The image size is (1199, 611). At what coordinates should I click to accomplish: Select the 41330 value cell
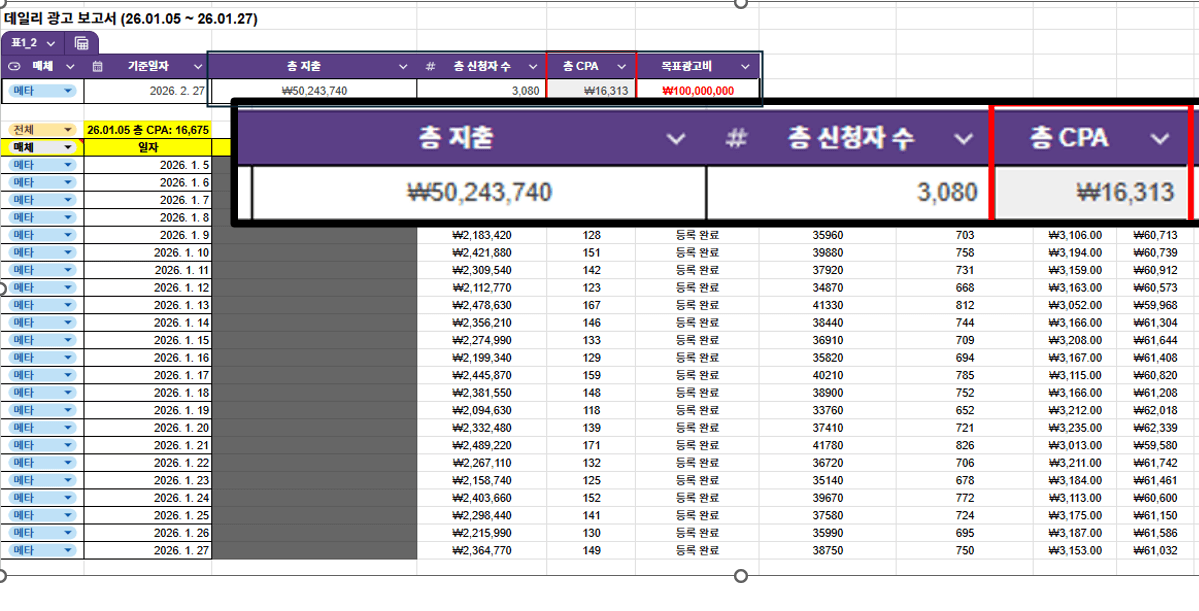[x=827, y=305]
